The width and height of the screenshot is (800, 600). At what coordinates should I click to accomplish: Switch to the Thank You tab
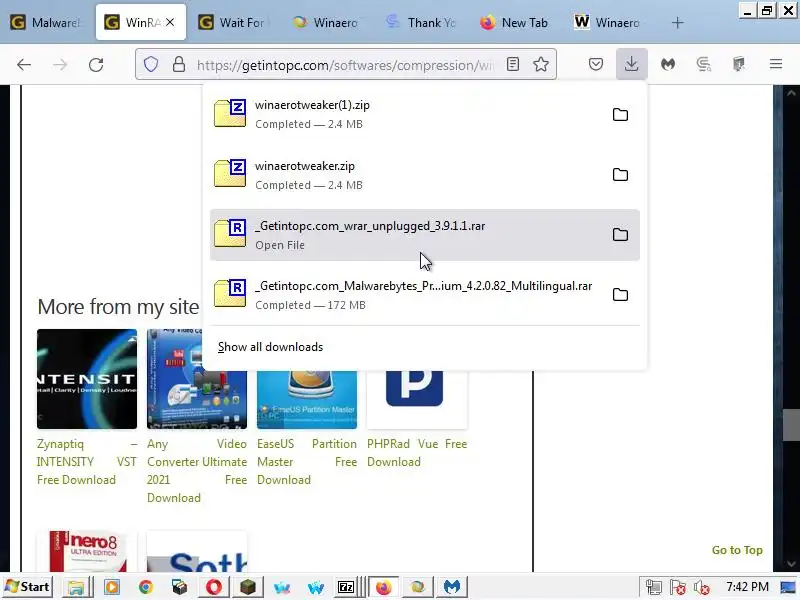421,22
